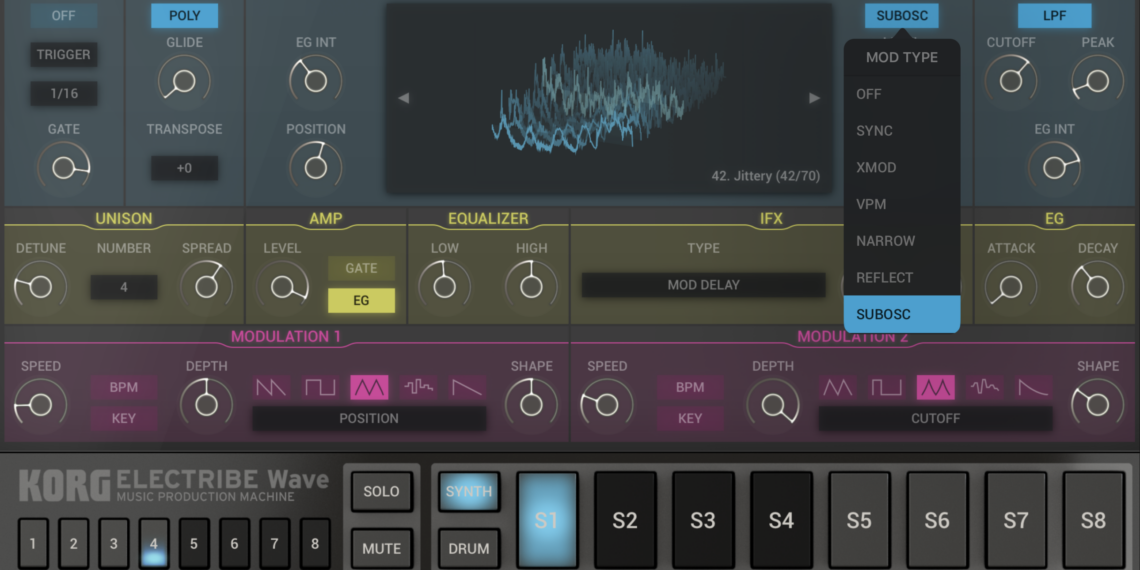This screenshot has width=1140, height=570.
Task: Click the Jittery wavetable 3D display
Action: (x=609, y=98)
